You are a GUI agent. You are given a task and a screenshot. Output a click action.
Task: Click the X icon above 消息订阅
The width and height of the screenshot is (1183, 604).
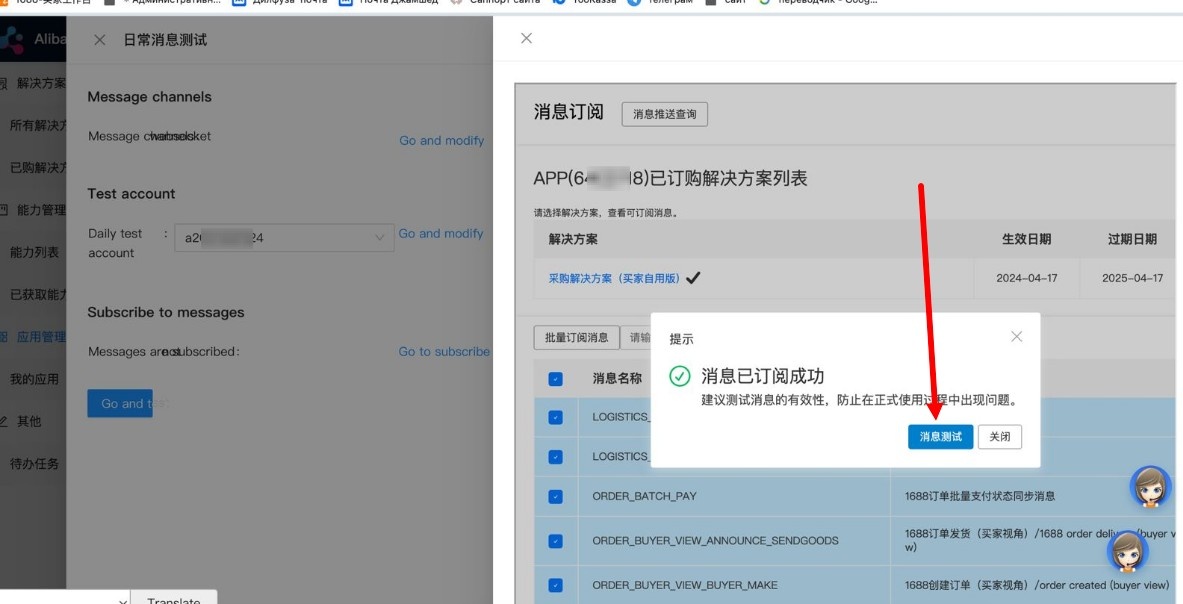tap(526, 38)
